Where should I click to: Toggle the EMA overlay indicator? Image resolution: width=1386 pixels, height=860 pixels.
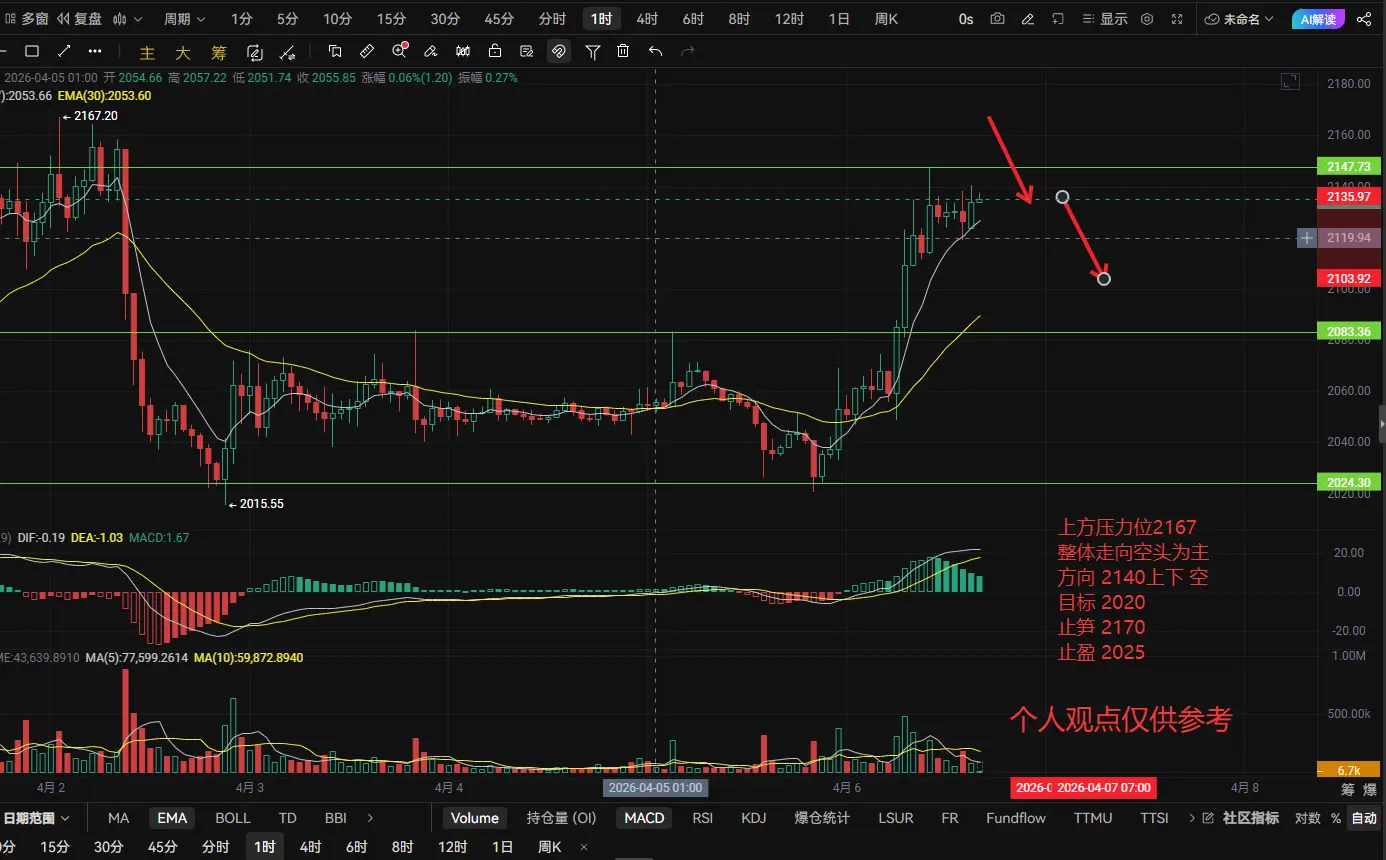pos(172,818)
